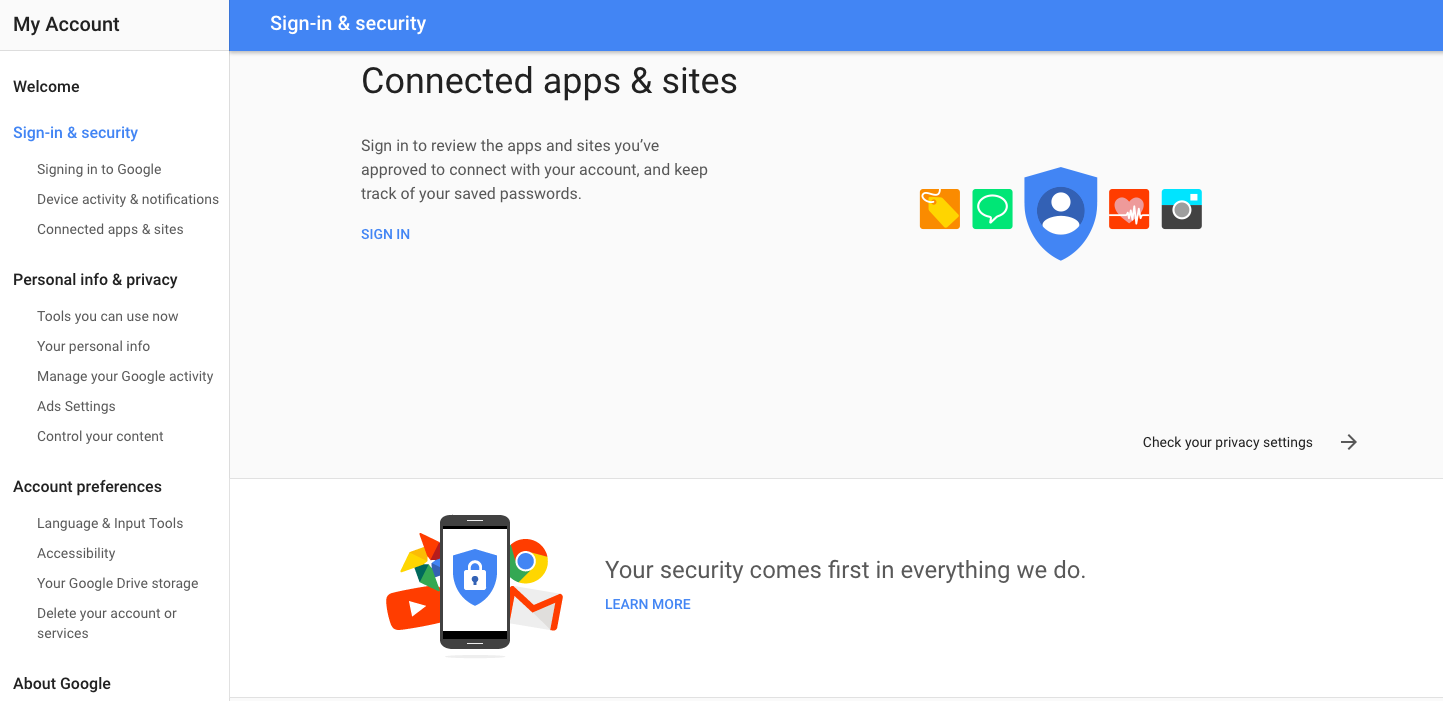This screenshot has width=1443, height=701.
Task: Open the Welcome section in sidebar
Action: 46,87
